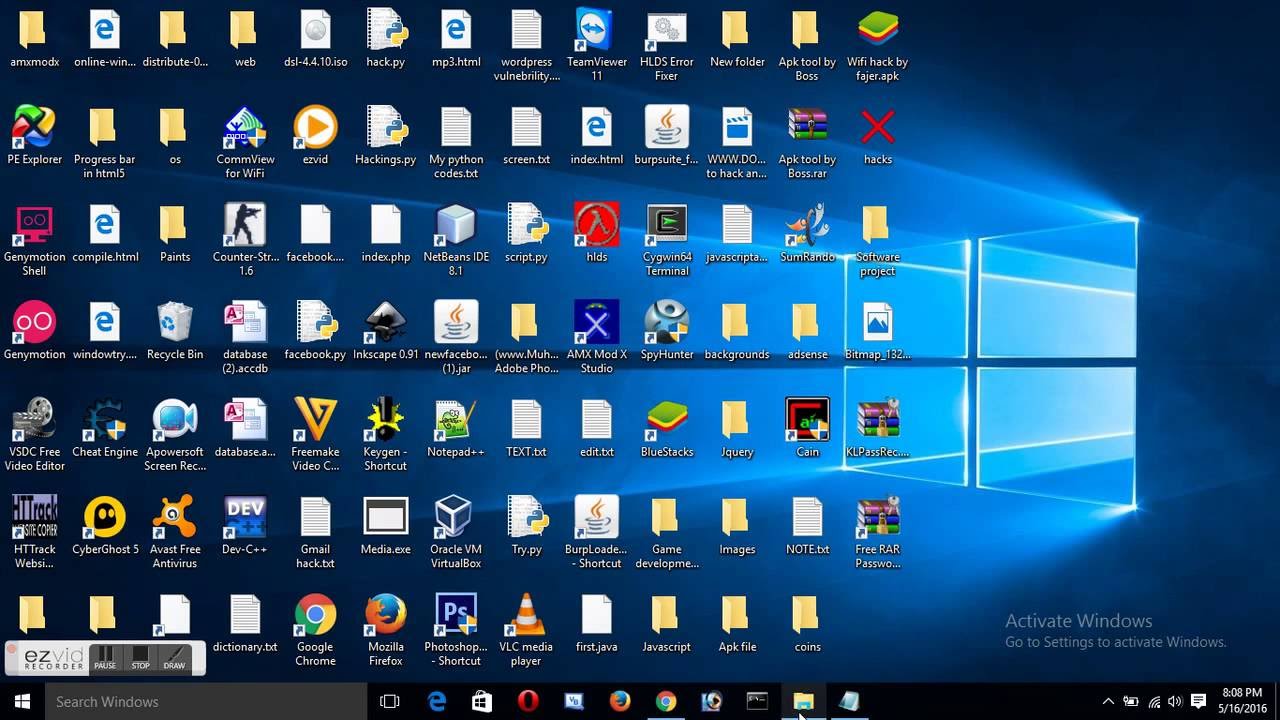Screen dimensions: 1280x720
Task: Switch to File Explorer on taskbar
Action: [x=803, y=701]
